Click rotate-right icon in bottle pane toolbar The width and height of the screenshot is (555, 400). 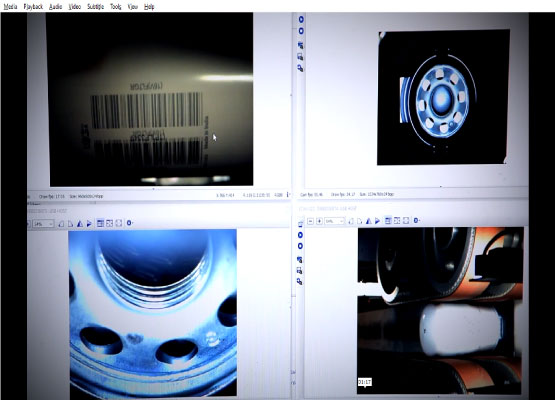(x=360, y=221)
